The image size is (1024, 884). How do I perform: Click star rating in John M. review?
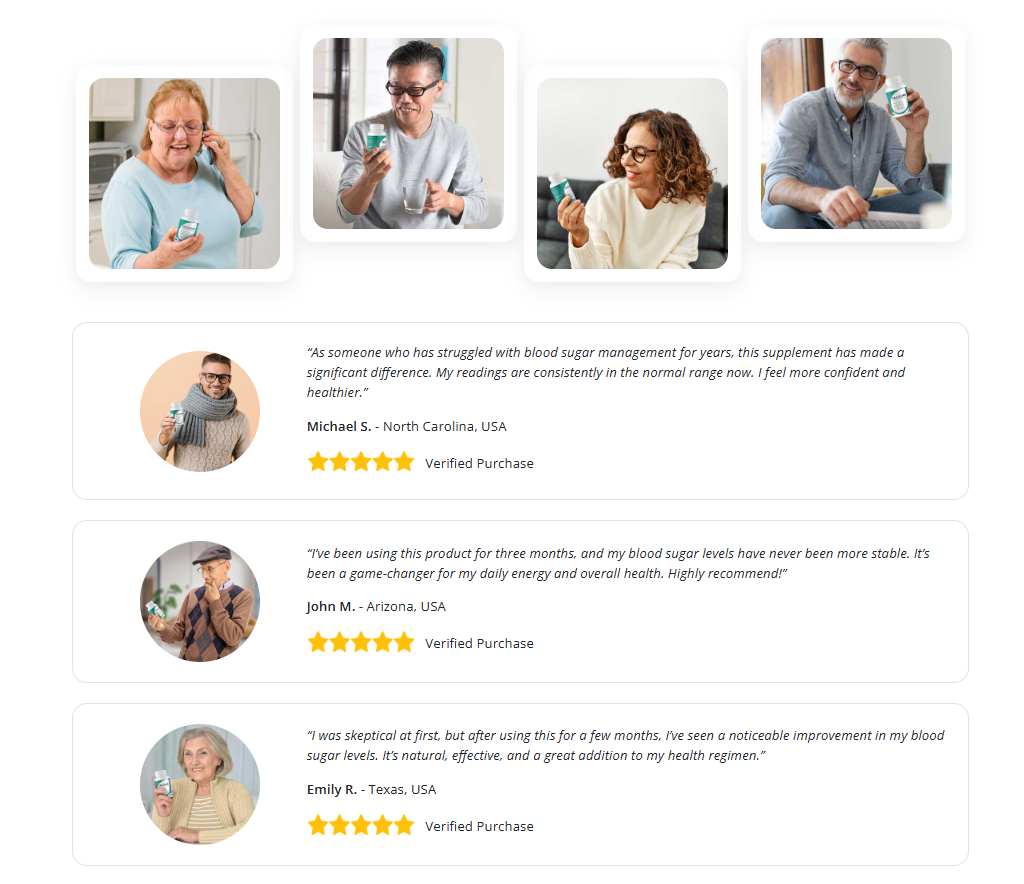360,642
